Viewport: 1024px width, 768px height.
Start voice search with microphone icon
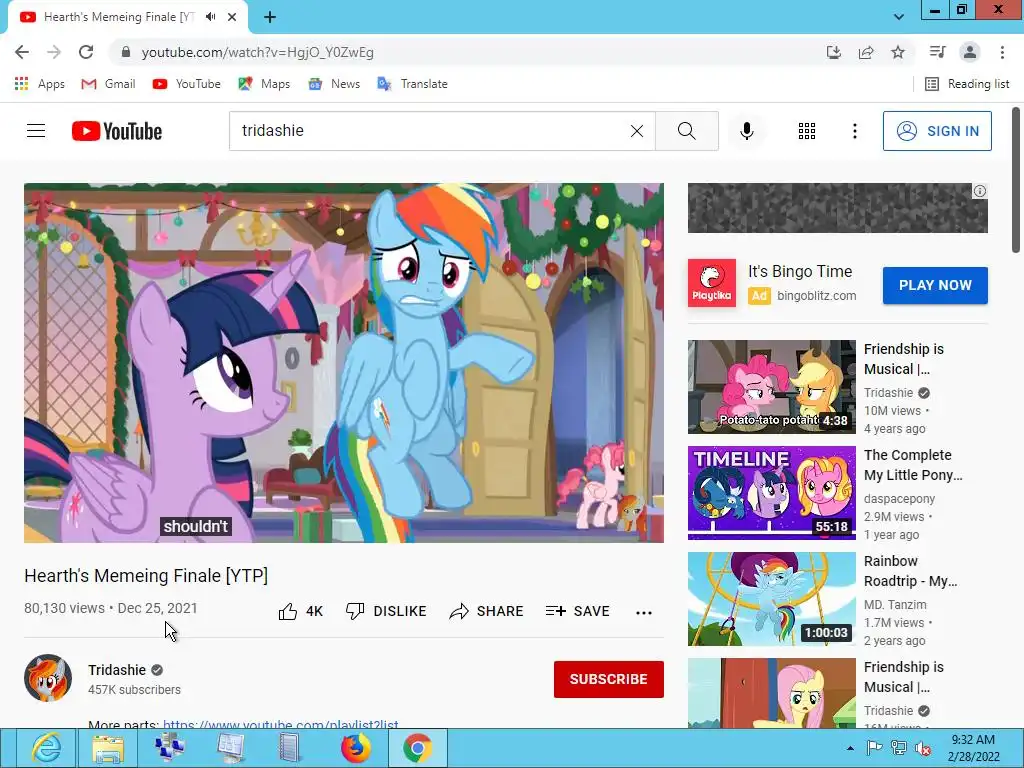tap(746, 131)
